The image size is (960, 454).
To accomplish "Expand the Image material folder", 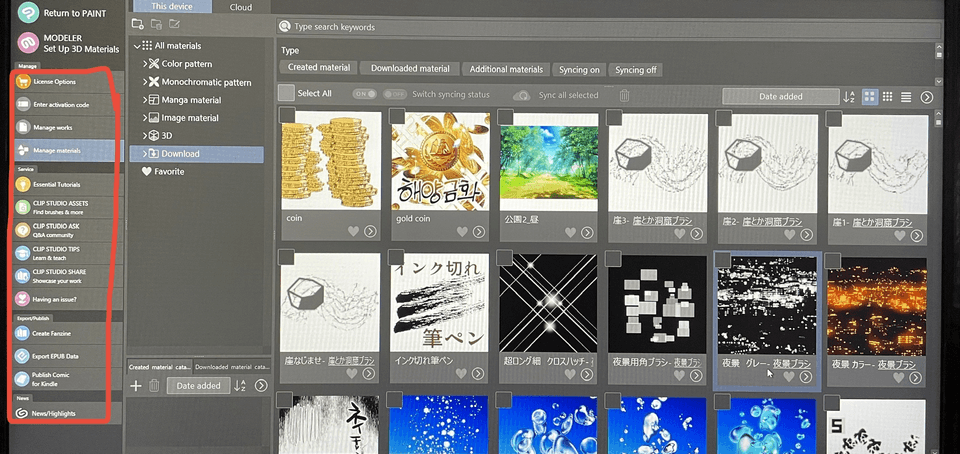I will [145, 117].
